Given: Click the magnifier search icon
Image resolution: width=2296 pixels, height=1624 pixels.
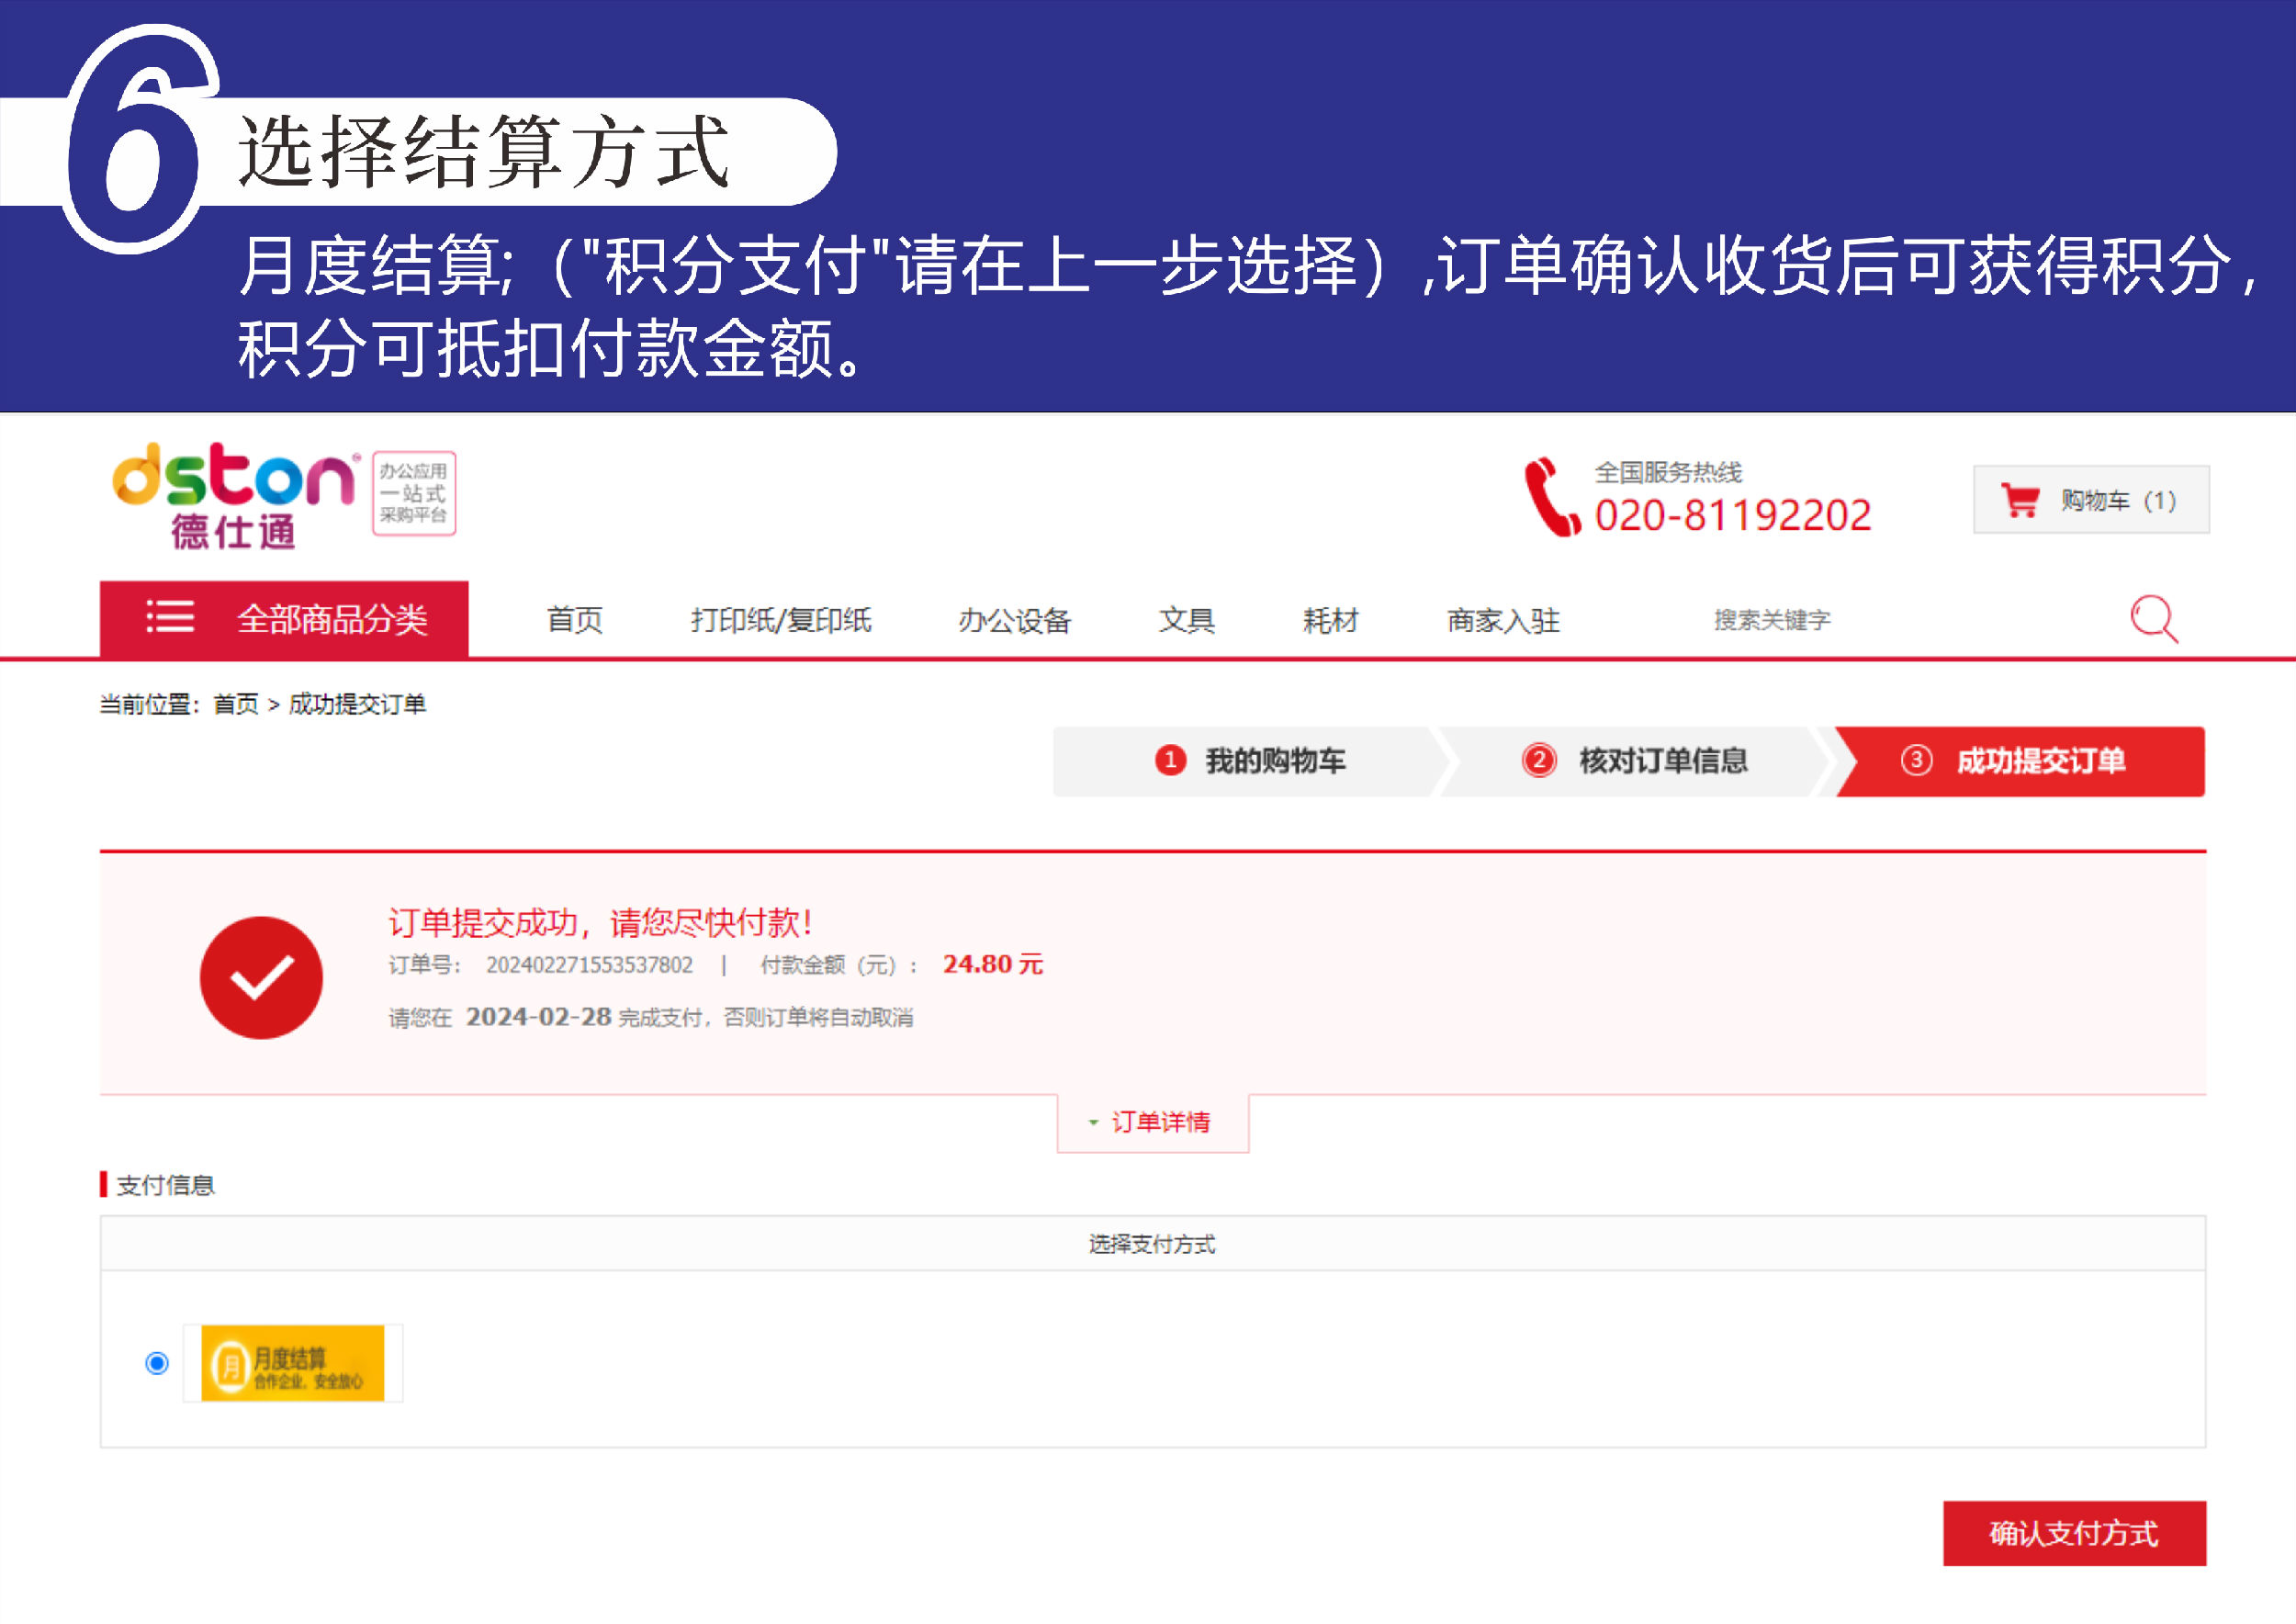Looking at the screenshot, I should (2152, 619).
